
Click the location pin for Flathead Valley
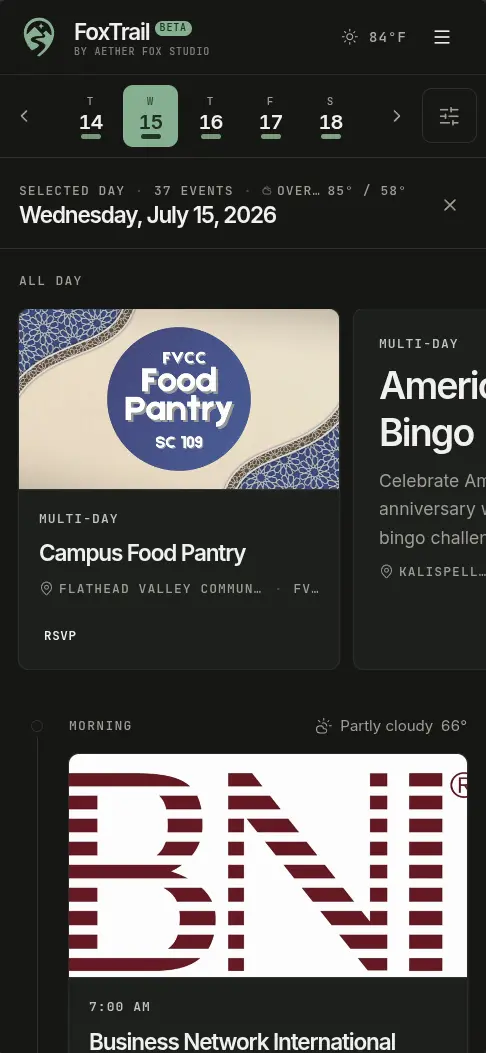pos(46,589)
